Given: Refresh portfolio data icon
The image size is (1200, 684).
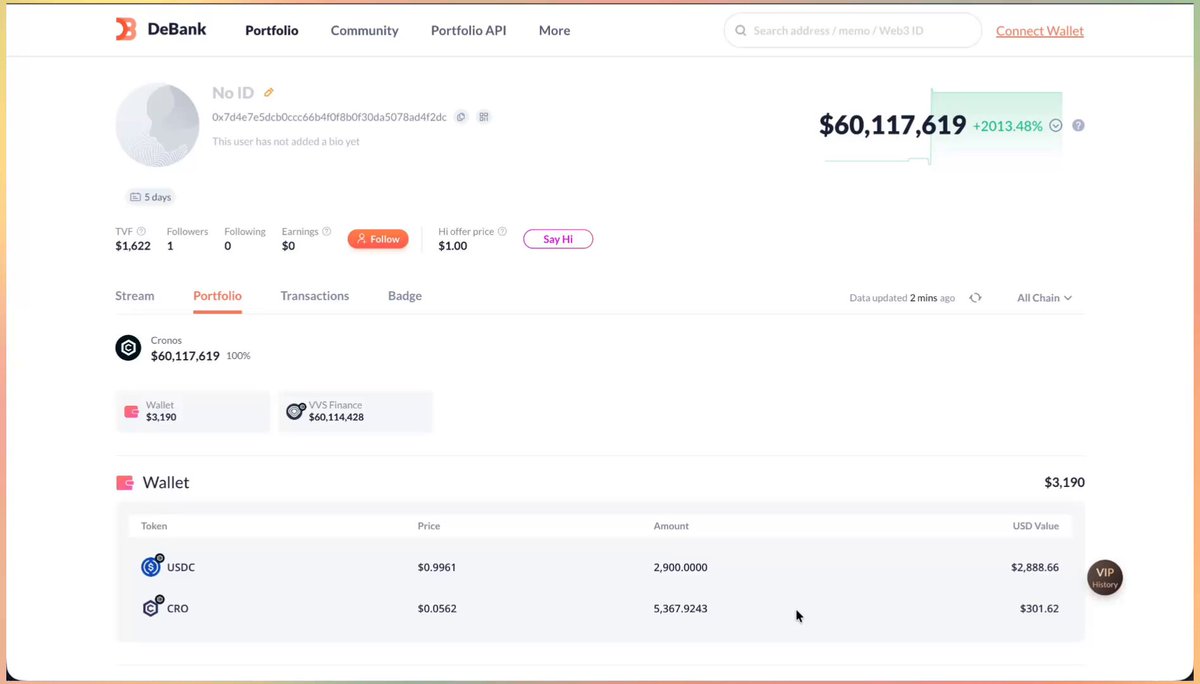Looking at the screenshot, I should (x=976, y=298).
